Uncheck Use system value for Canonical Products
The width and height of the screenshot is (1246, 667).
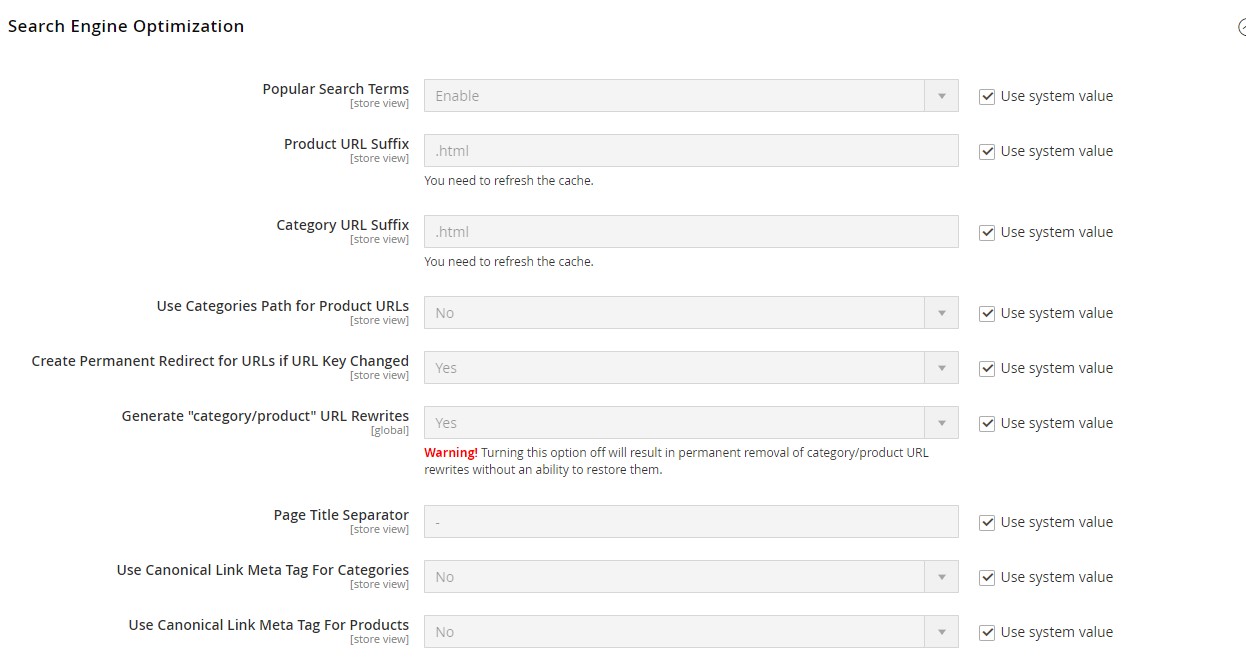click(x=987, y=631)
